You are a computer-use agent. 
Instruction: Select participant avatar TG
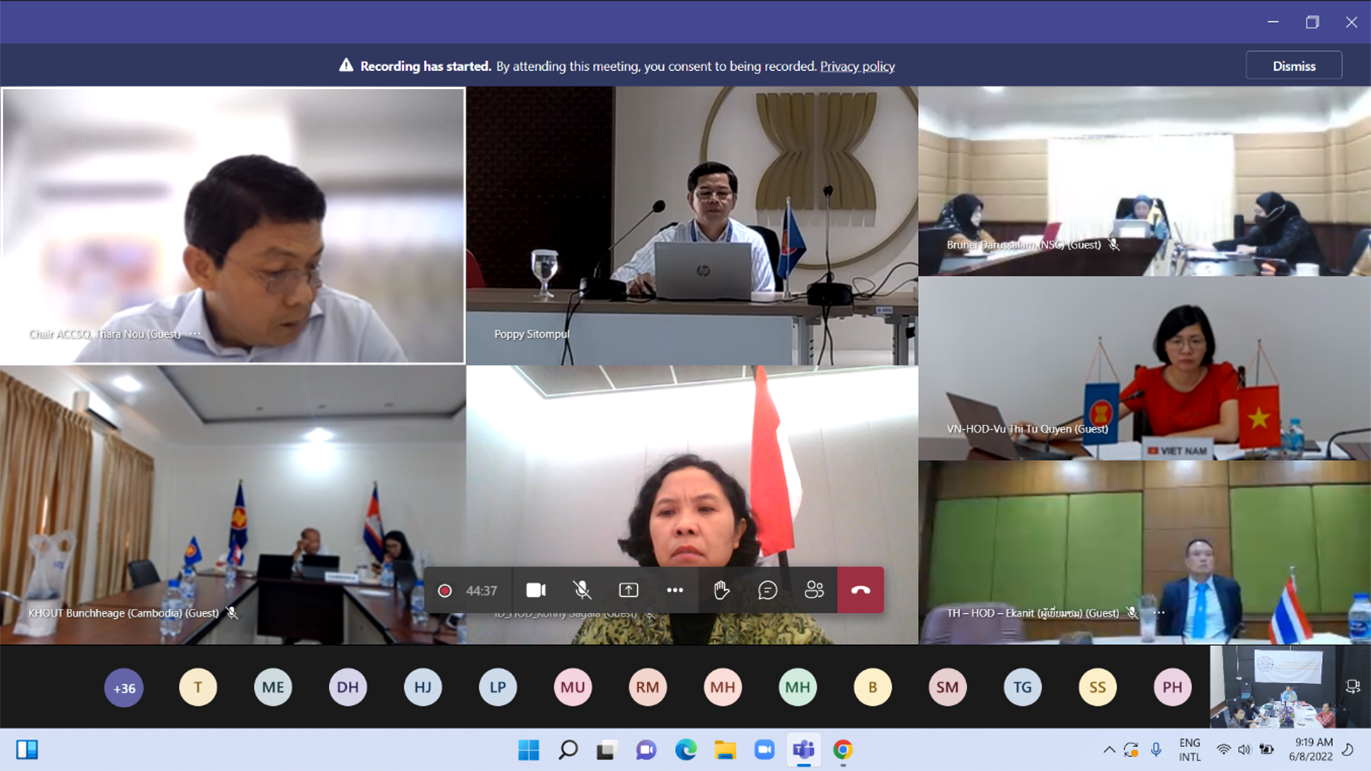point(1023,687)
